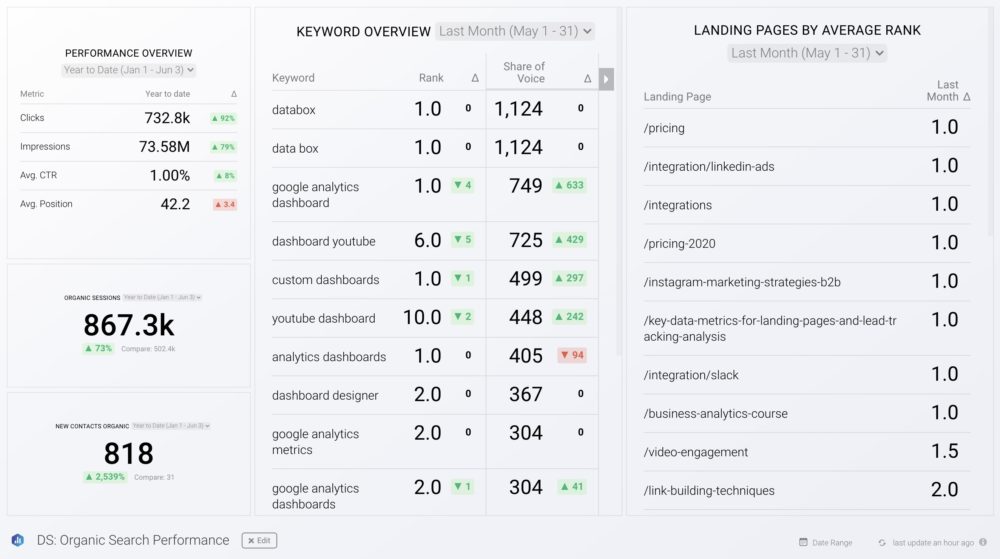1000x559 pixels.
Task: Click the Rank column header in keyword table
Action: (431, 78)
